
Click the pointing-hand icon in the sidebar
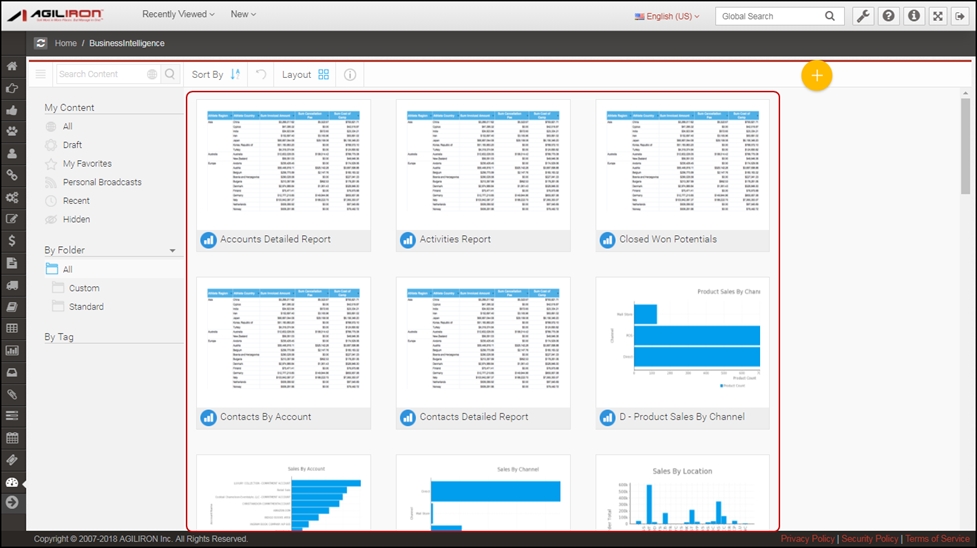coord(12,89)
